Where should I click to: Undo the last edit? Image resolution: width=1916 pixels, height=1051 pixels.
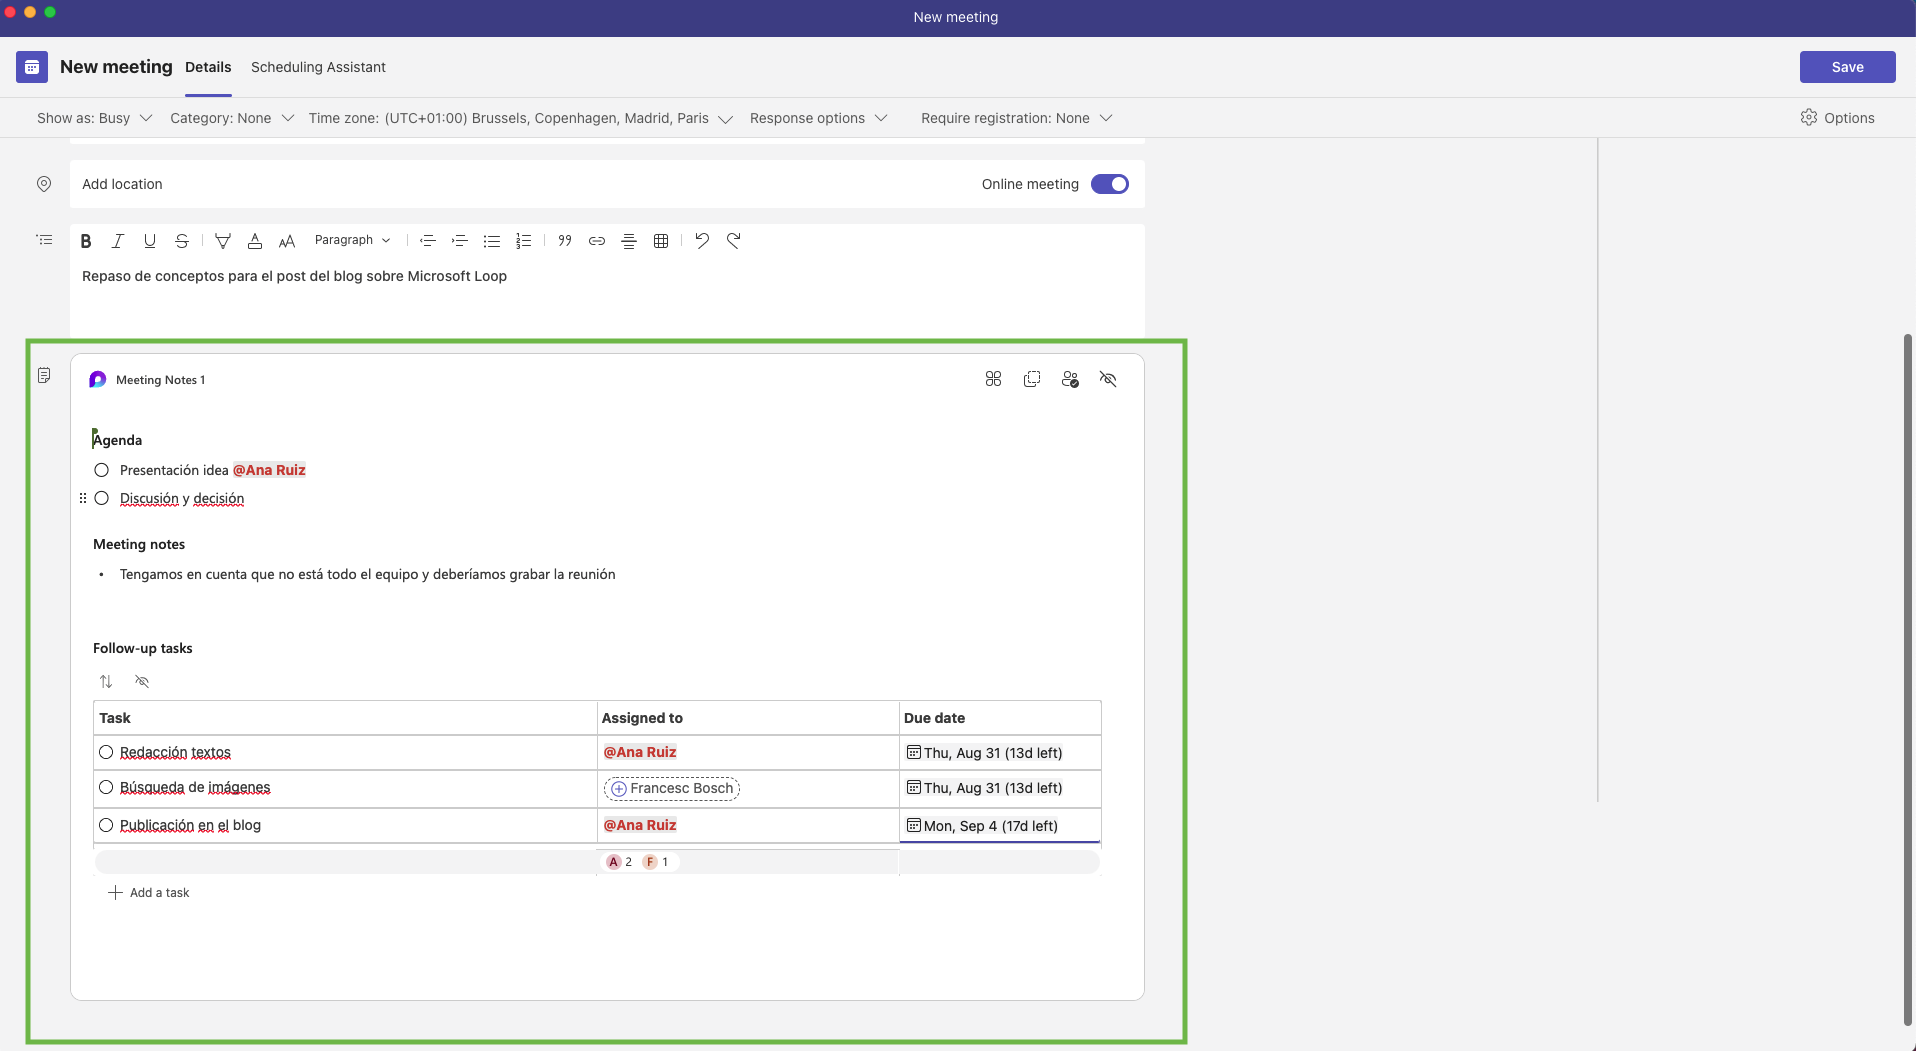702,241
